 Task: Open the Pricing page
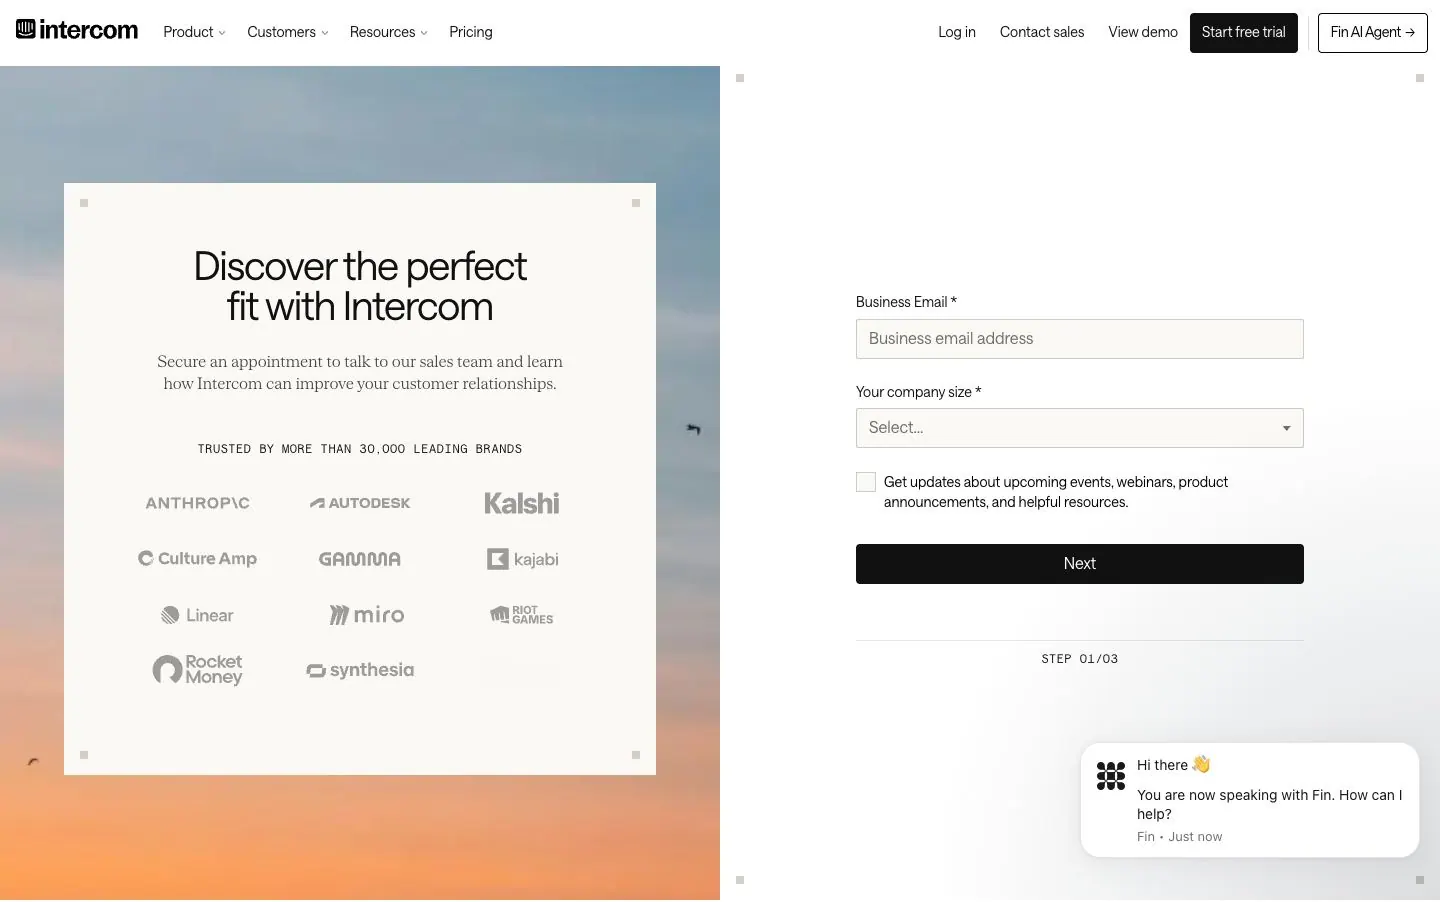tap(471, 32)
